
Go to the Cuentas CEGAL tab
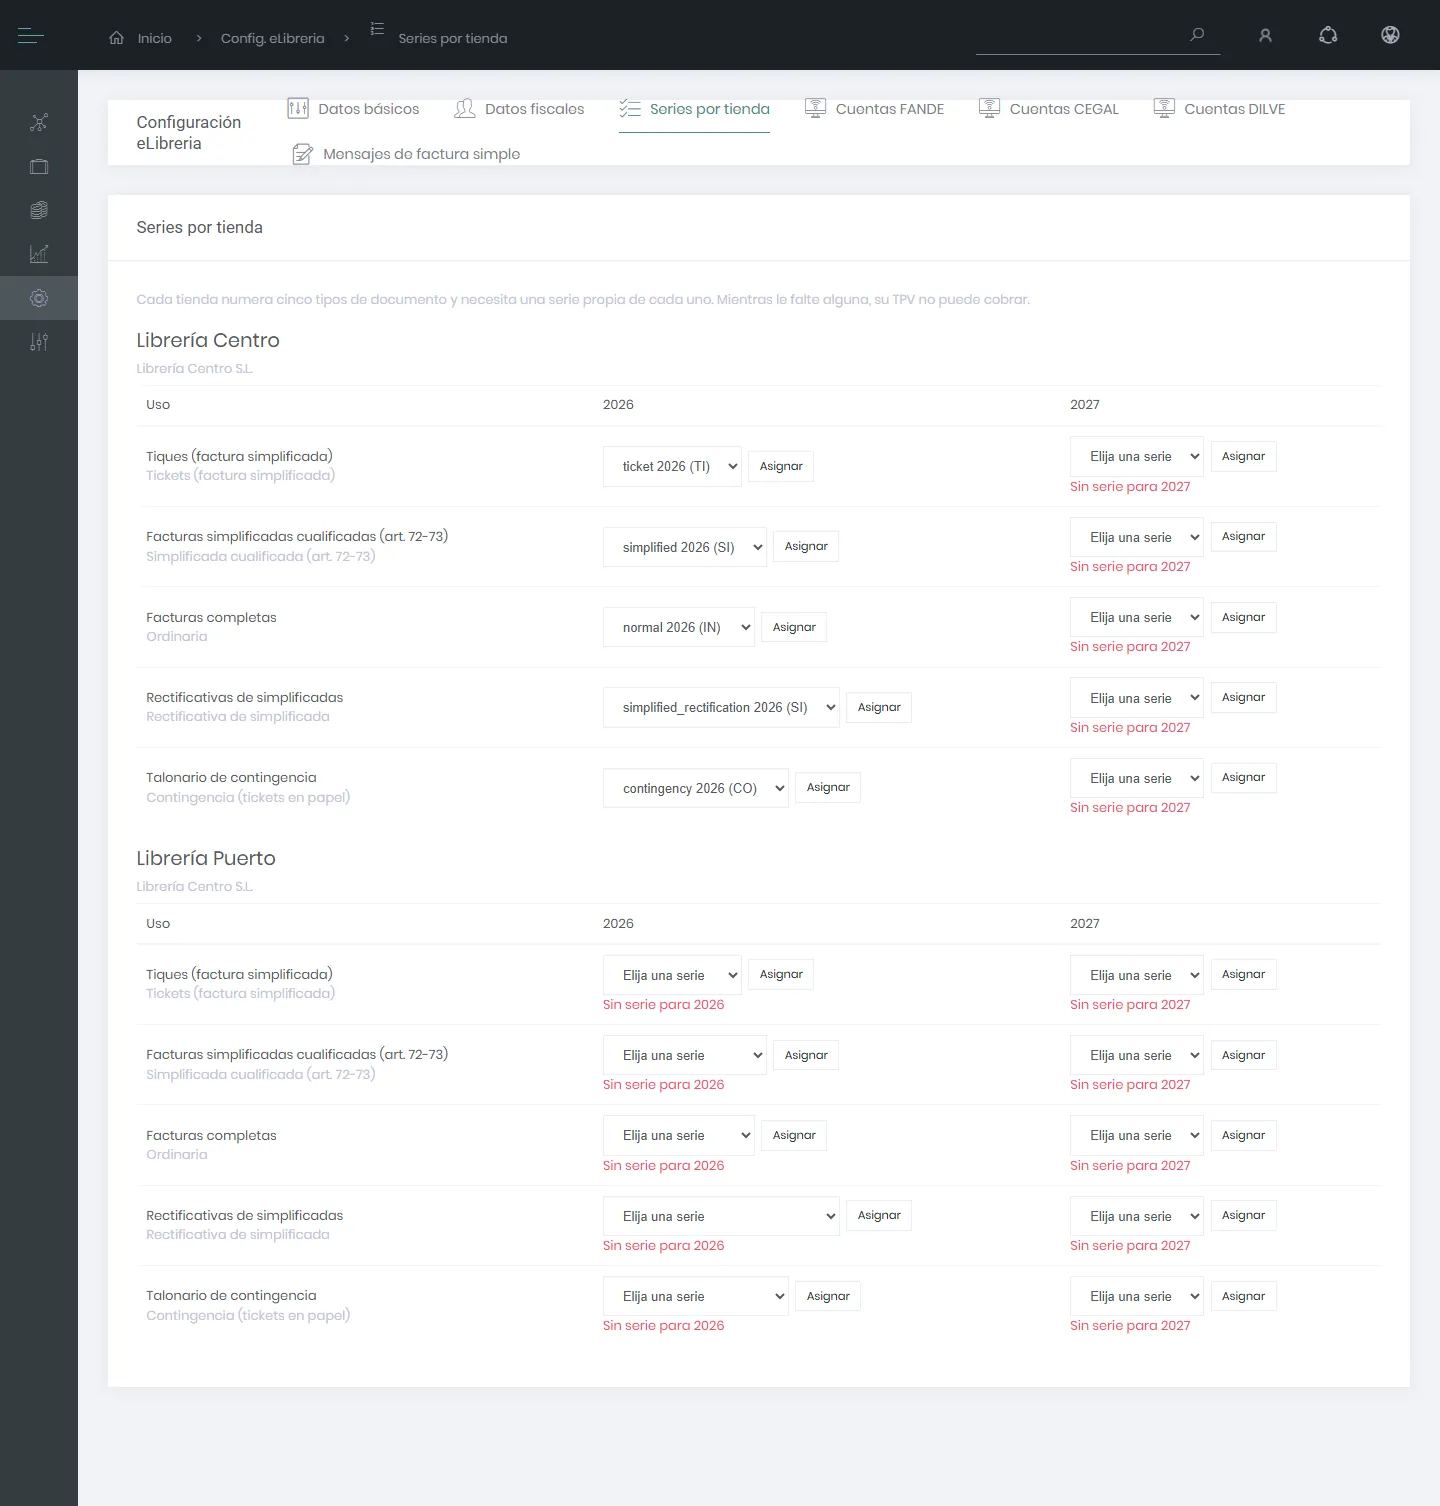coord(1048,109)
